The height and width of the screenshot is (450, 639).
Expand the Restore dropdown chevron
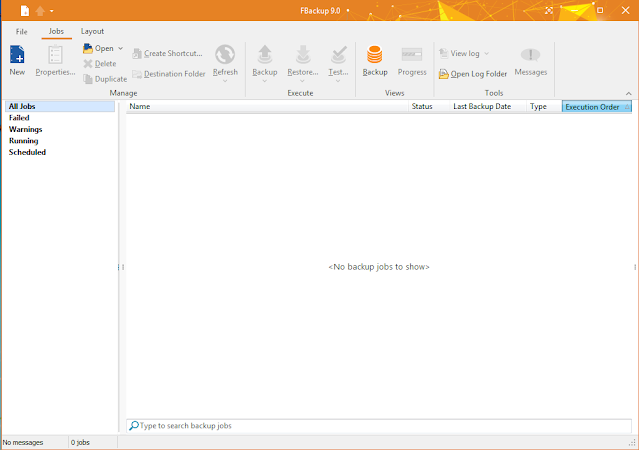303,81
